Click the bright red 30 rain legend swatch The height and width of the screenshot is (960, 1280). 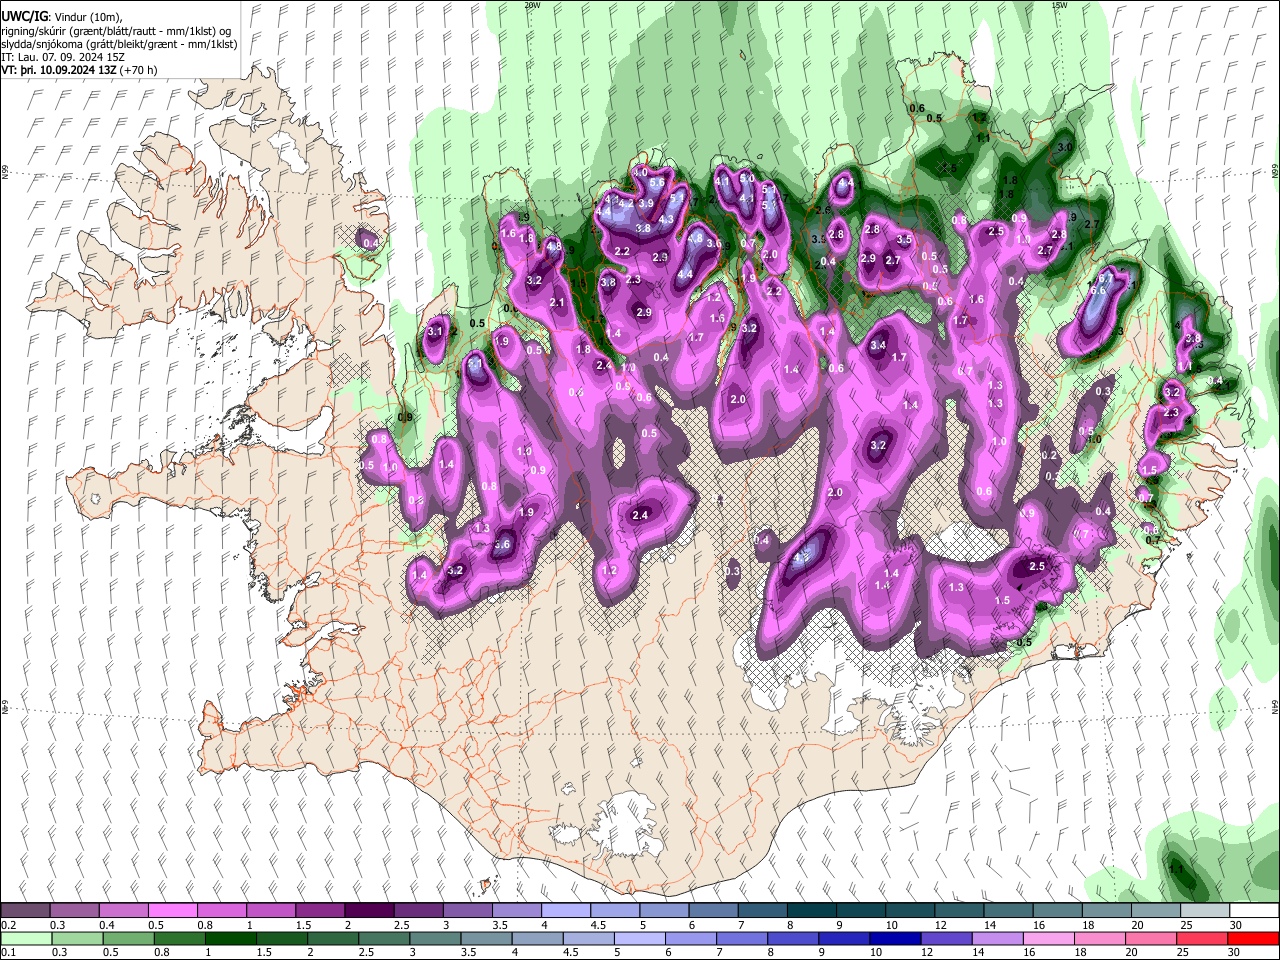[x=1254, y=939]
